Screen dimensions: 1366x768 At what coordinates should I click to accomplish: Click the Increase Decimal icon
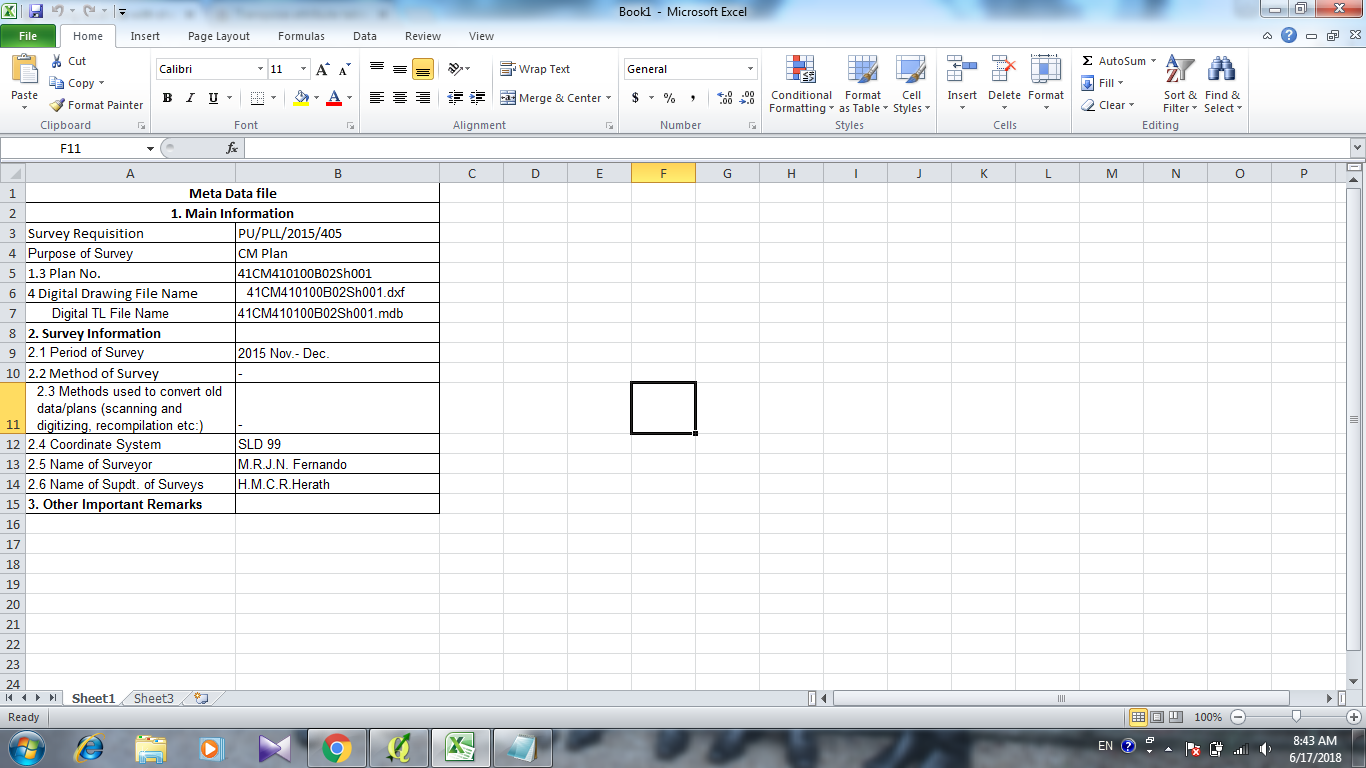pos(726,98)
